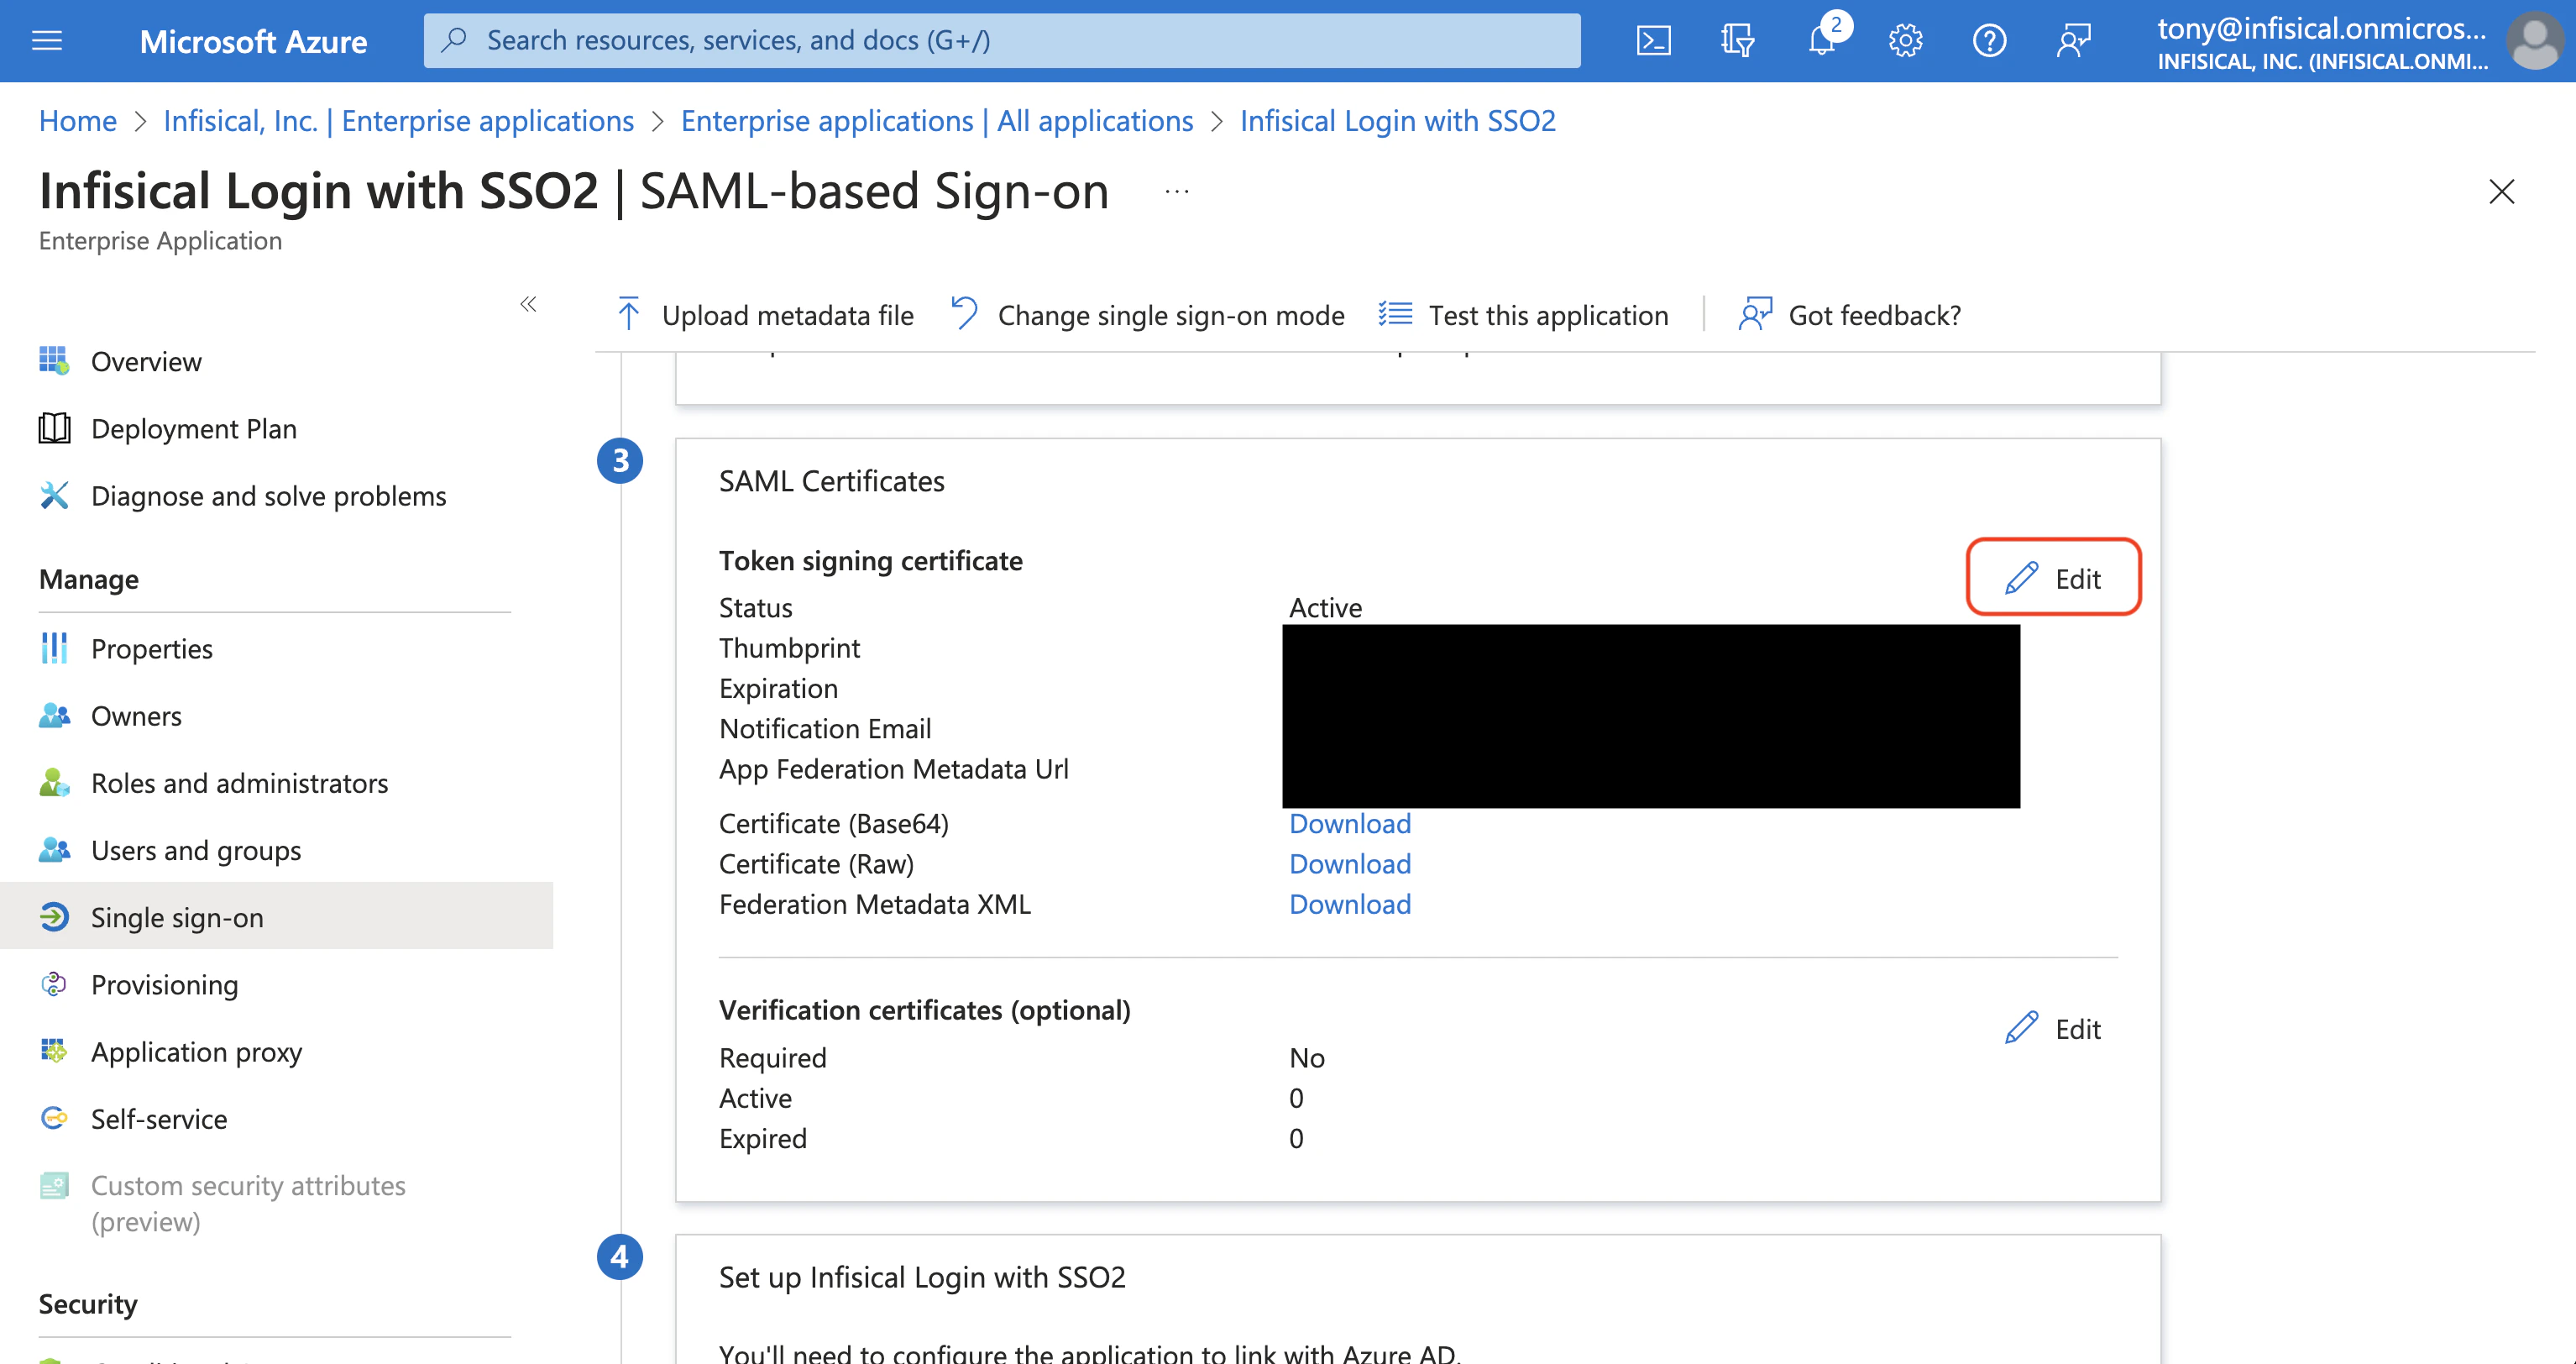Open the ellipsis more options next to title
The image size is (2576, 1364).
1177,190
